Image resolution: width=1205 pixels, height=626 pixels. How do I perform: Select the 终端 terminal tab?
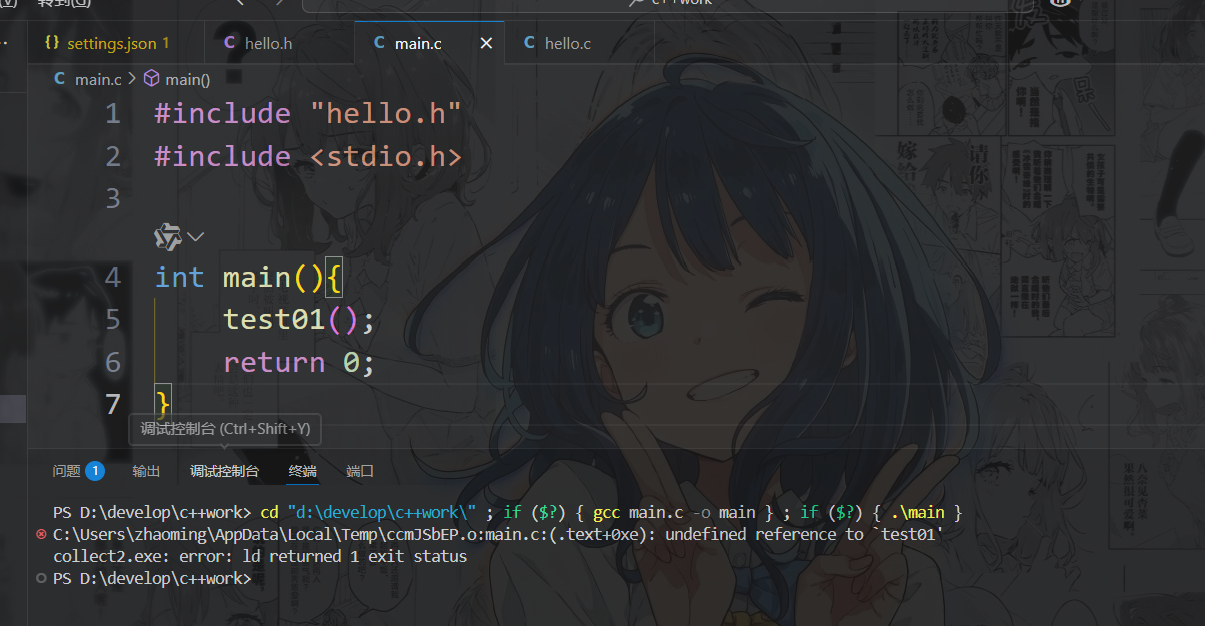(x=303, y=471)
